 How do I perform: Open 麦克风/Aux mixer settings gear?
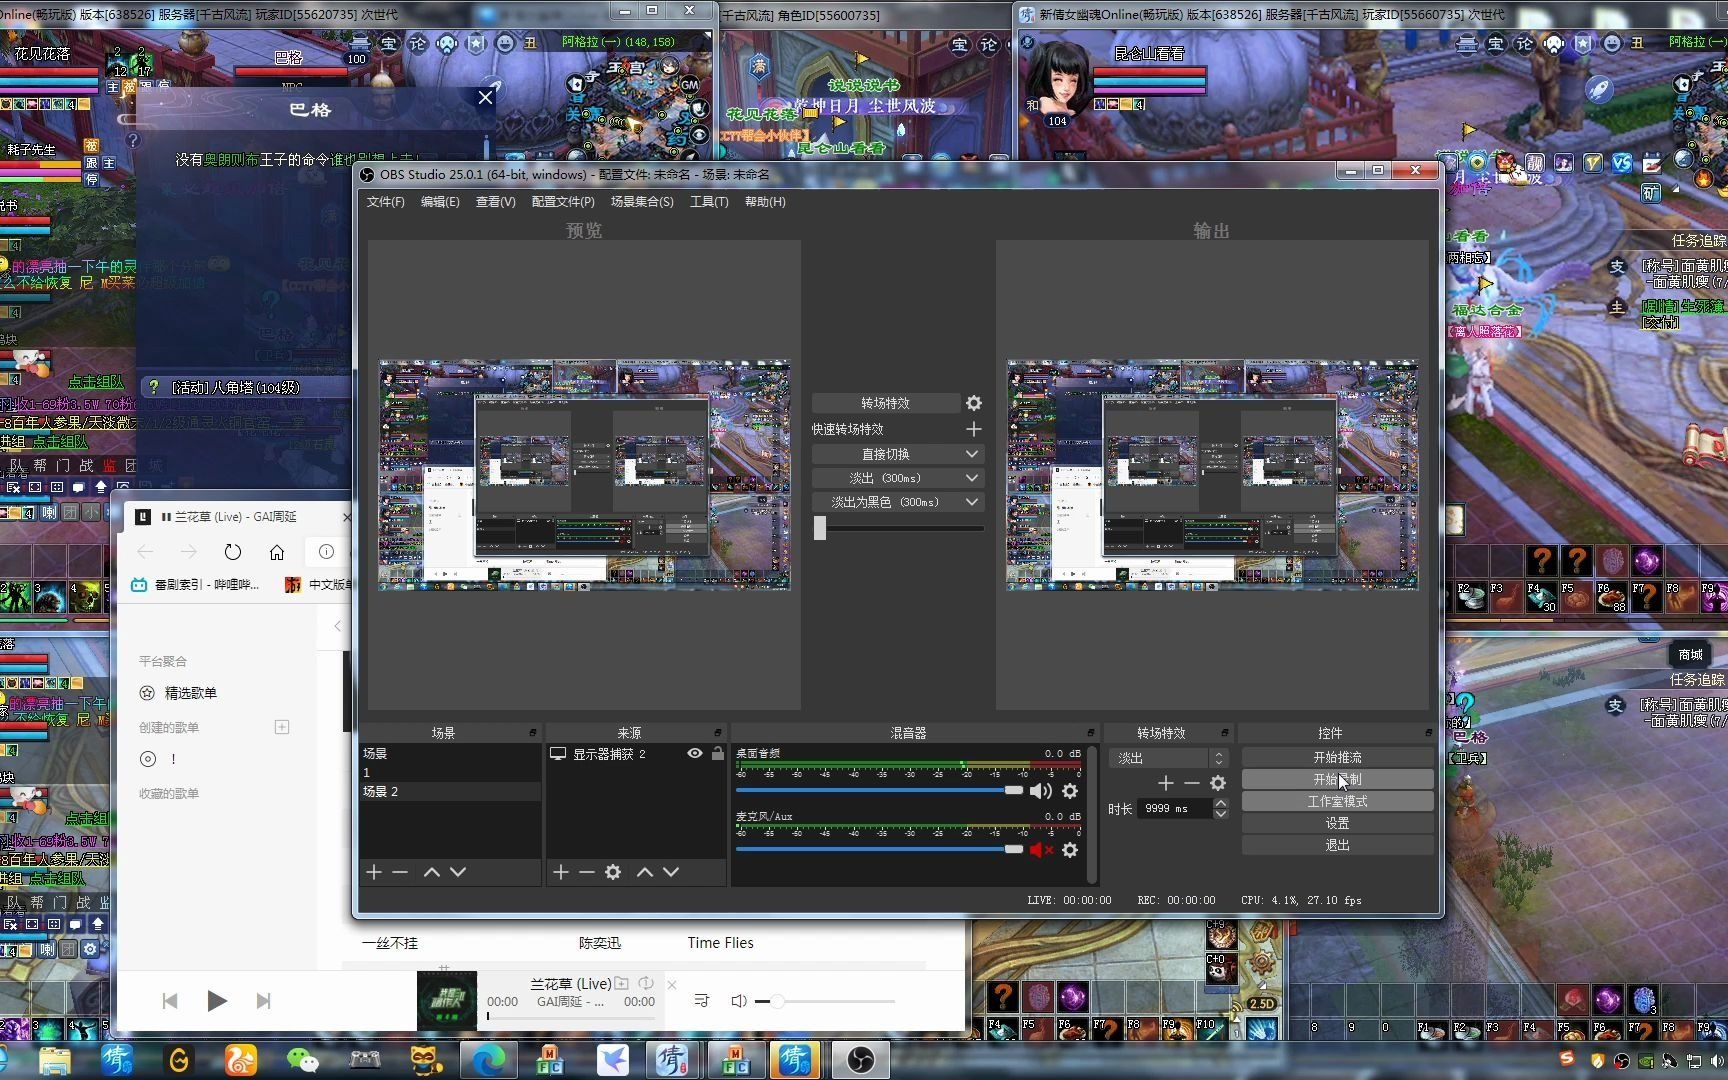click(x=1070, y=850)
